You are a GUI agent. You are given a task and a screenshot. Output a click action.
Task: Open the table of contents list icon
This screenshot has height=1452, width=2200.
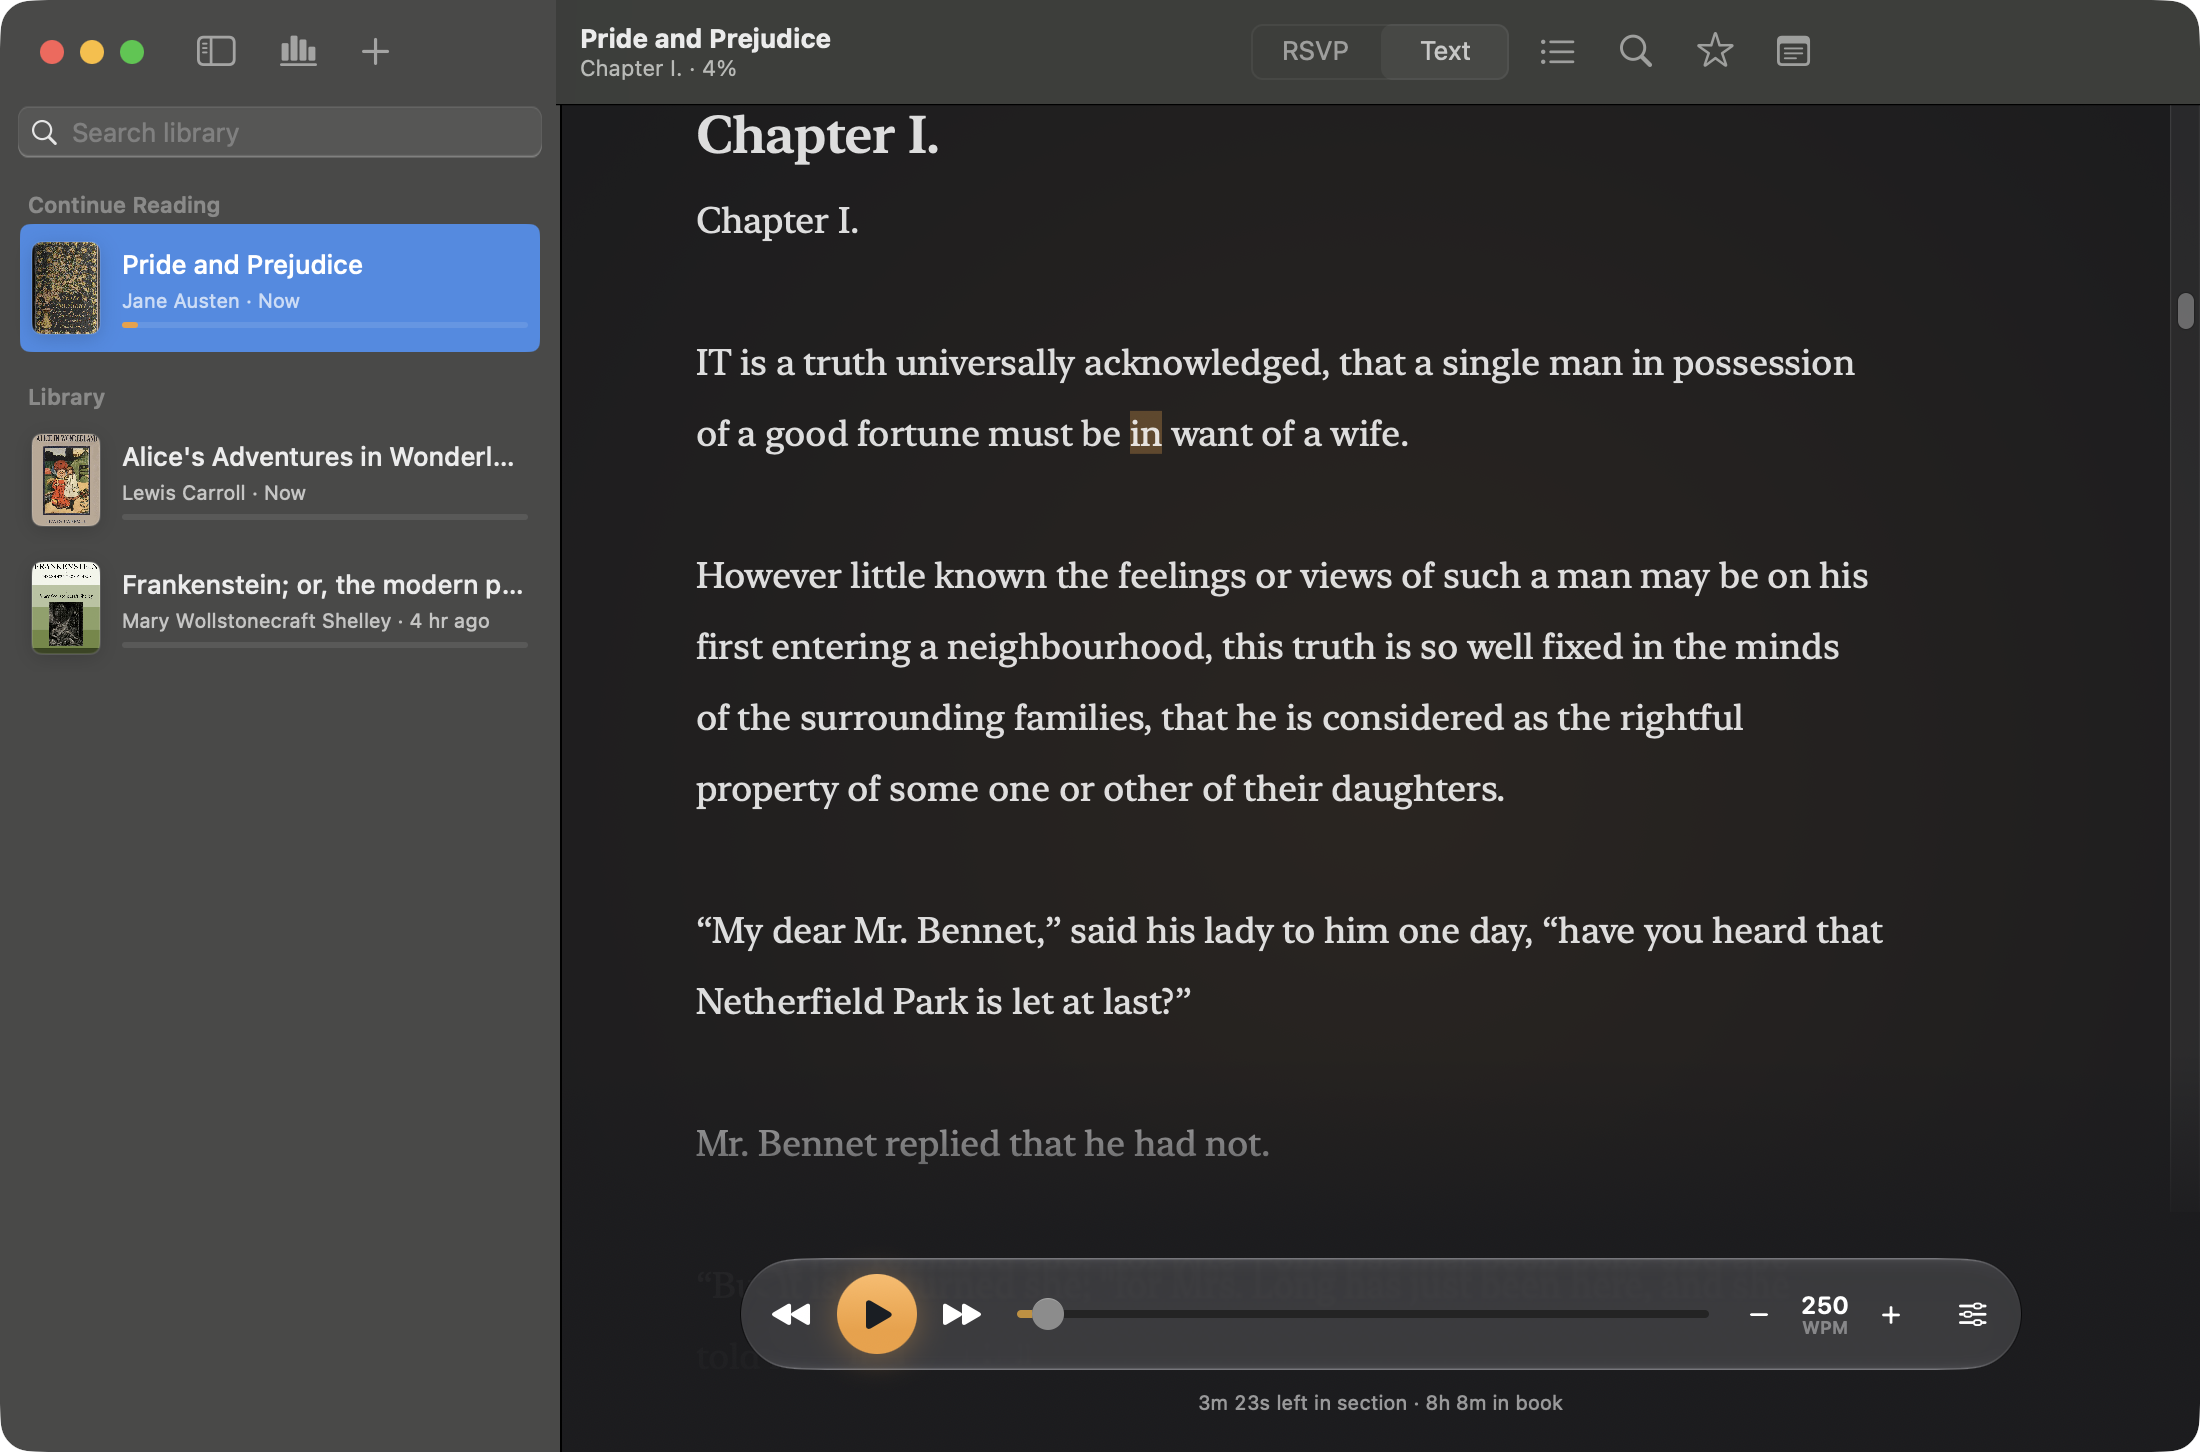(1557, 51)
